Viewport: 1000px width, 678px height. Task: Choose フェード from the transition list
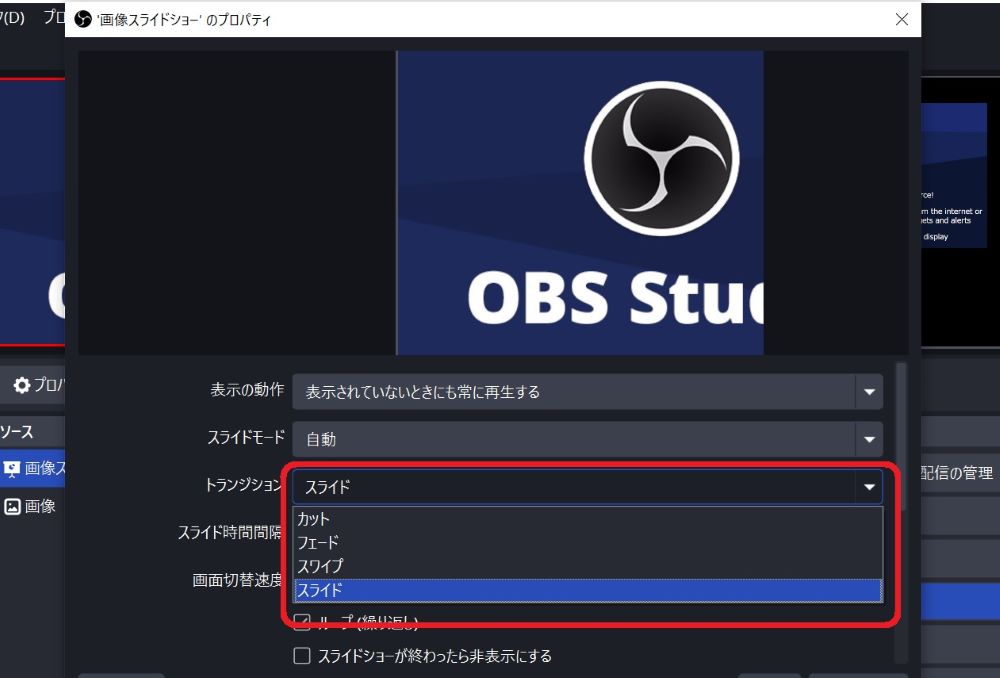pyautogui.click(x=587, y=543)
